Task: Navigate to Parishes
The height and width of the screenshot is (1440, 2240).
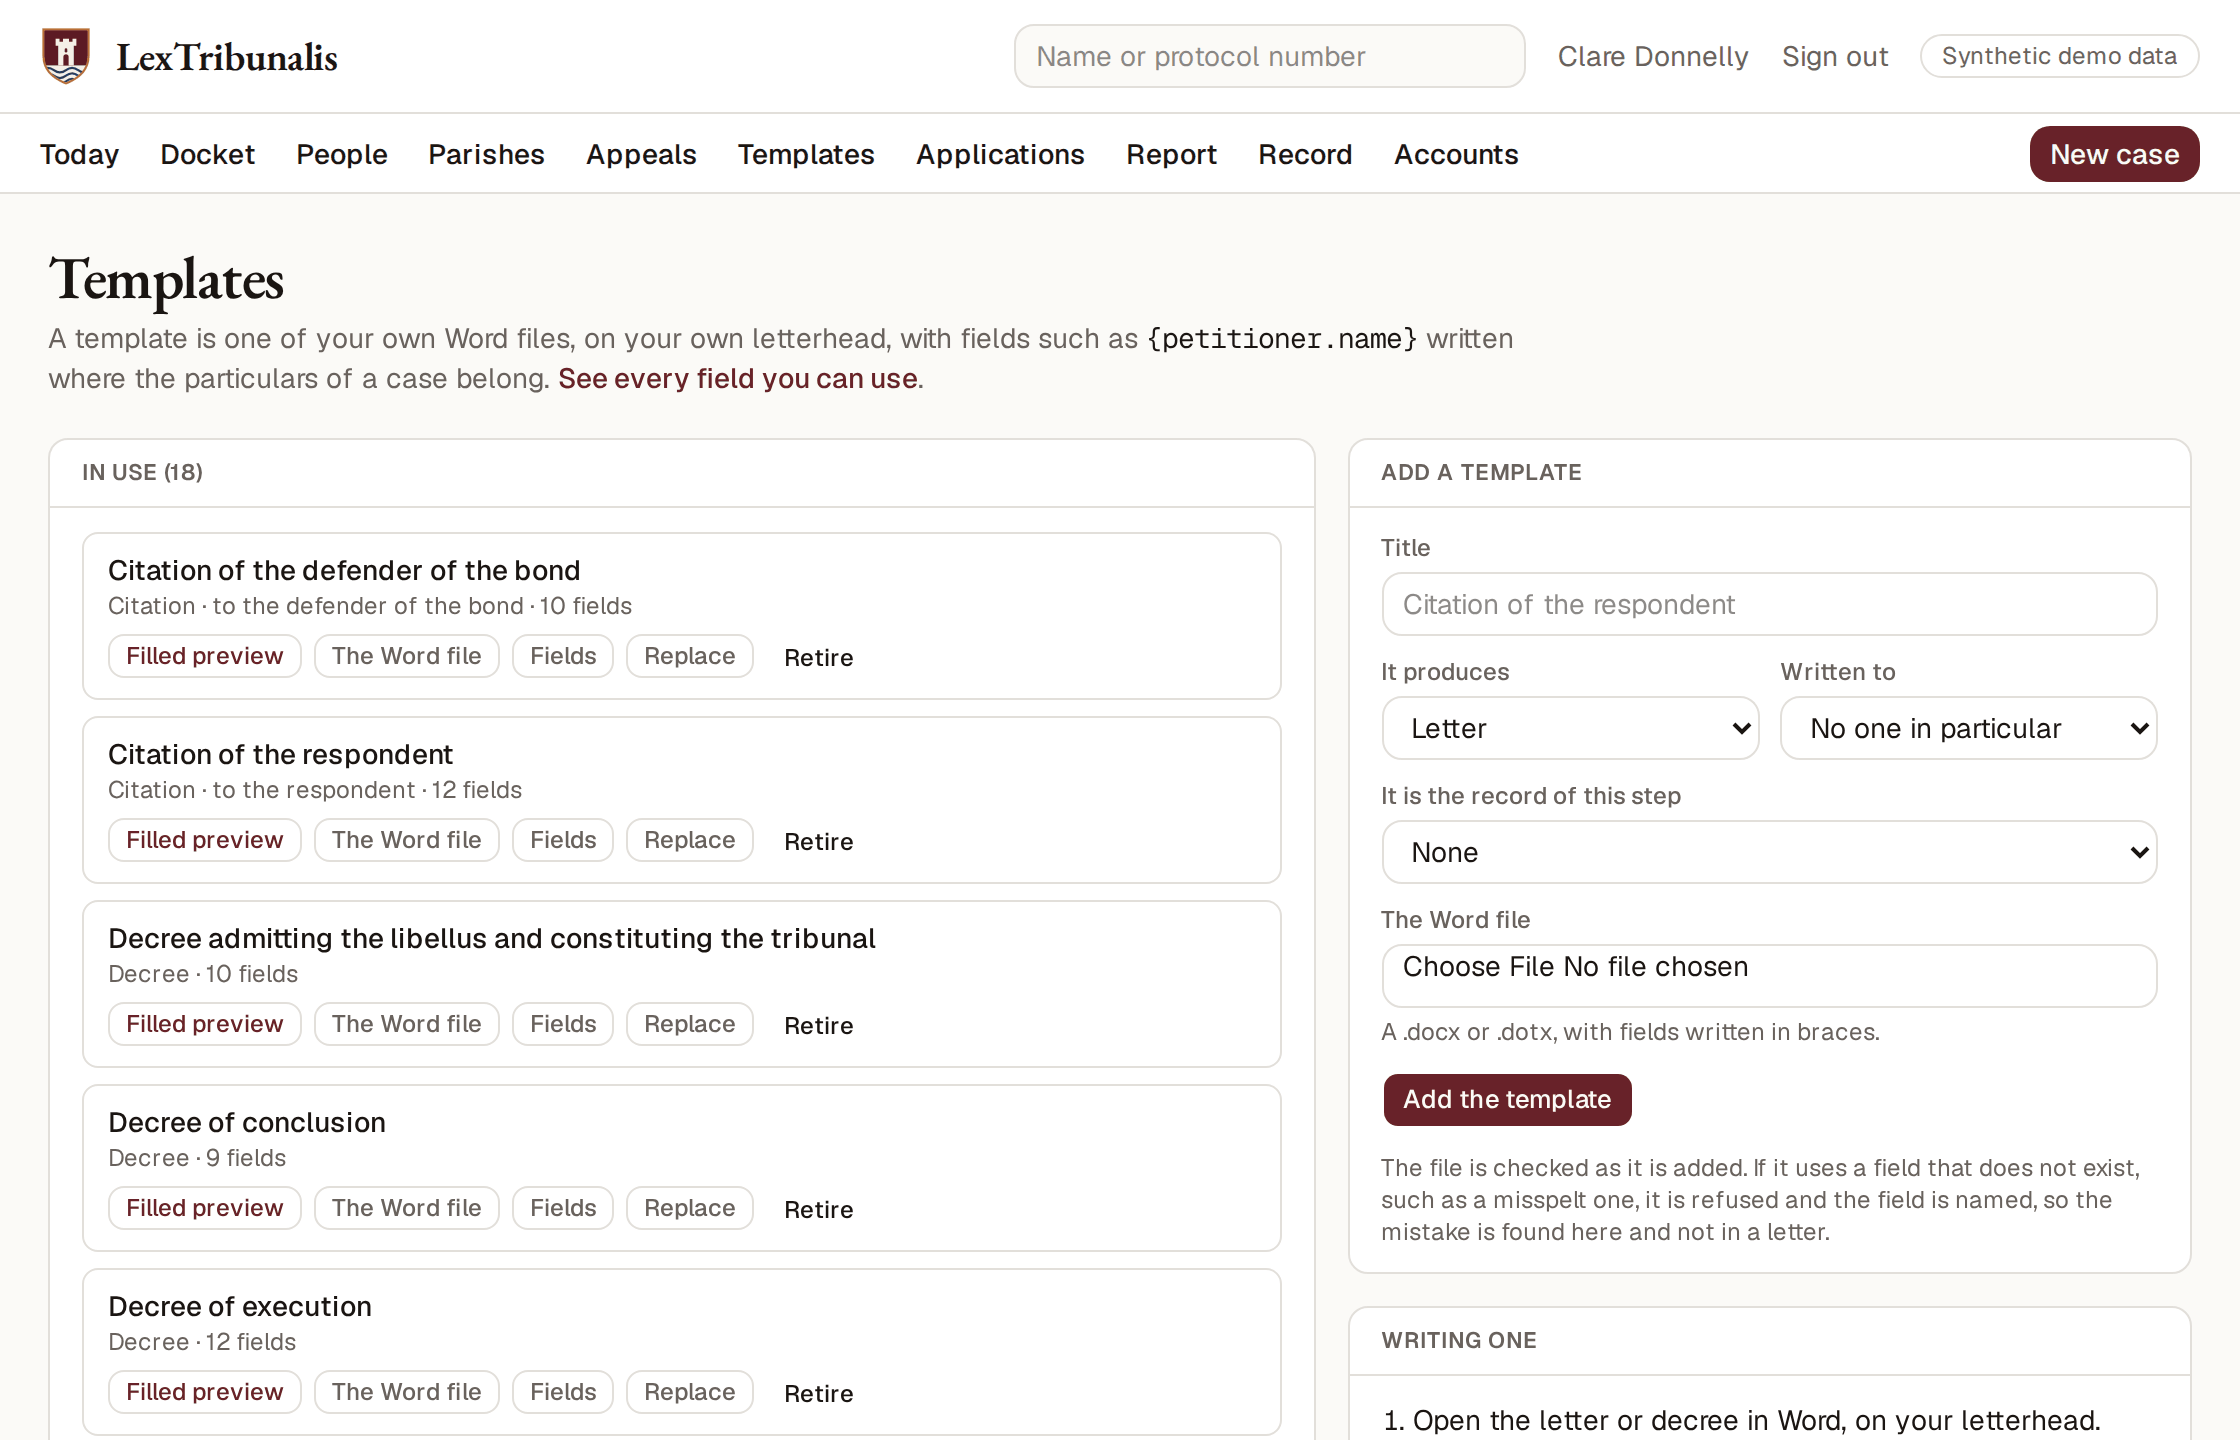Action: [486, 154]
